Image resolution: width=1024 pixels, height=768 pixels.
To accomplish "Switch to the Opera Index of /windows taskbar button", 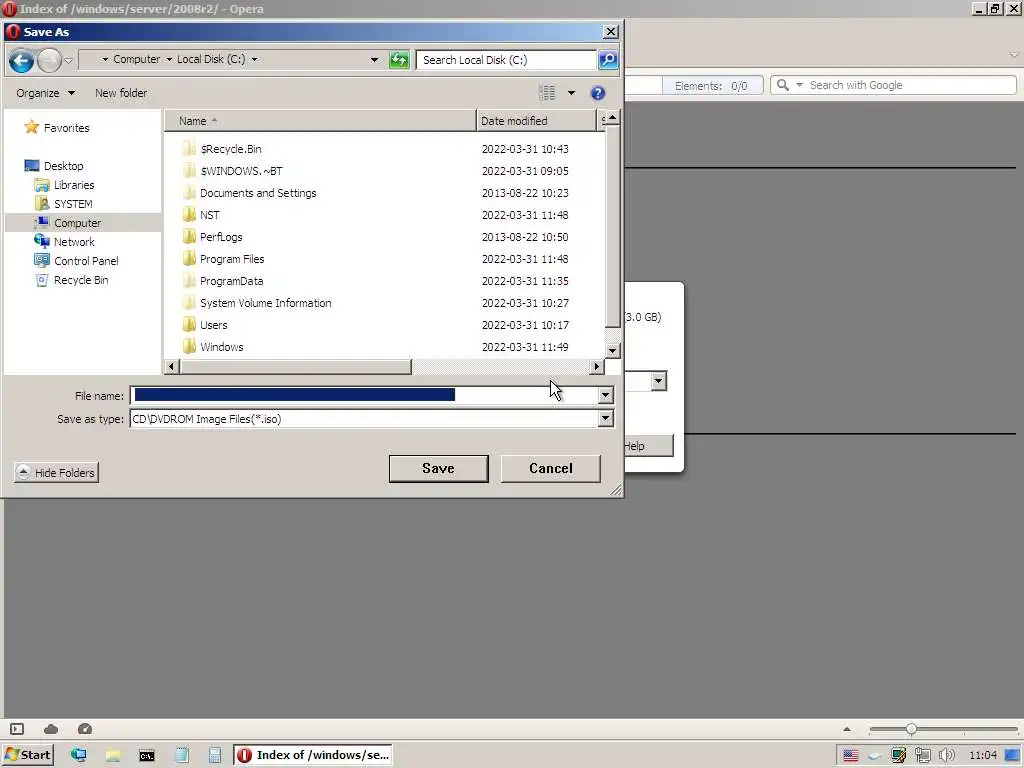I will (x=313, y=755).
